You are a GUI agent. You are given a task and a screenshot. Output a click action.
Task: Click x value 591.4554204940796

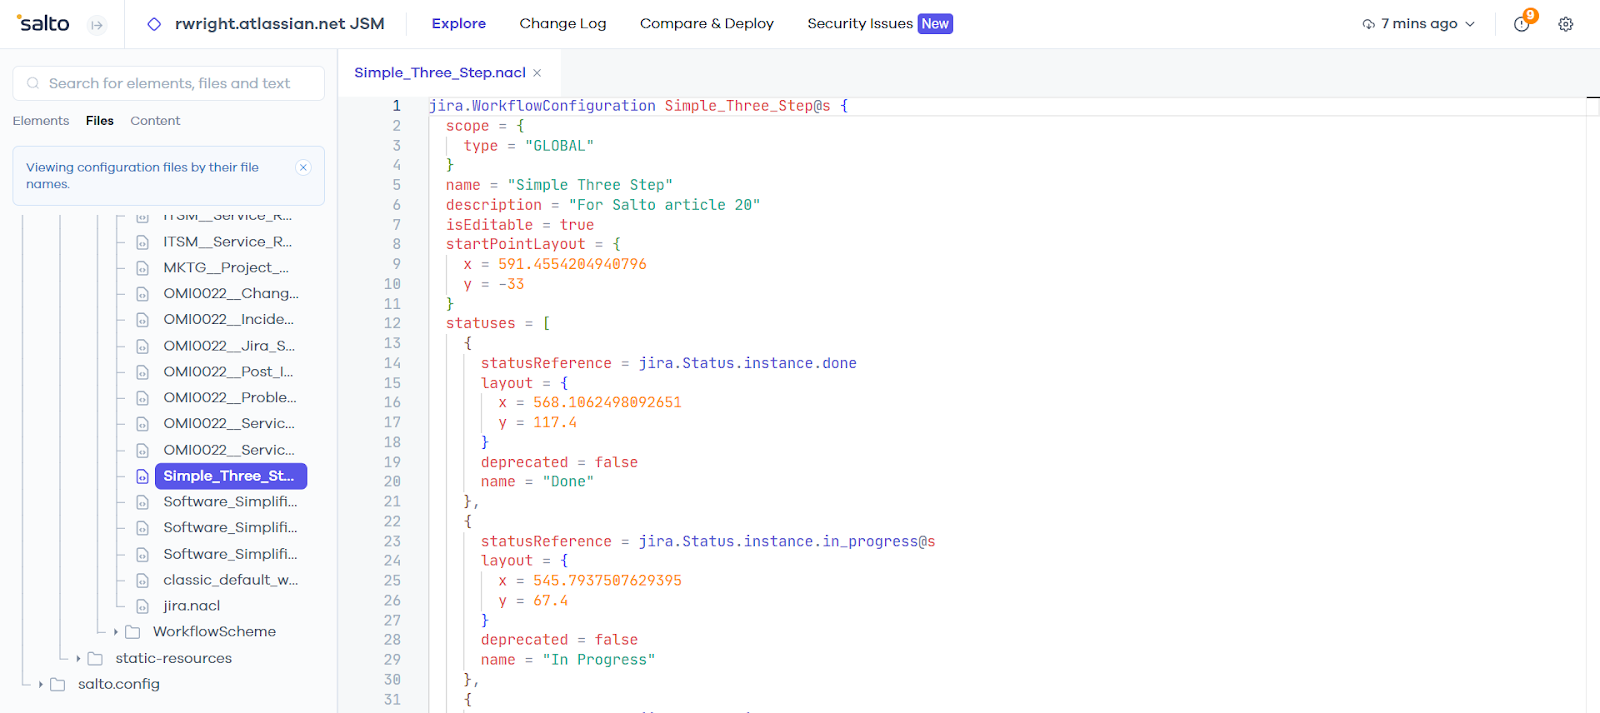point(572,264)
